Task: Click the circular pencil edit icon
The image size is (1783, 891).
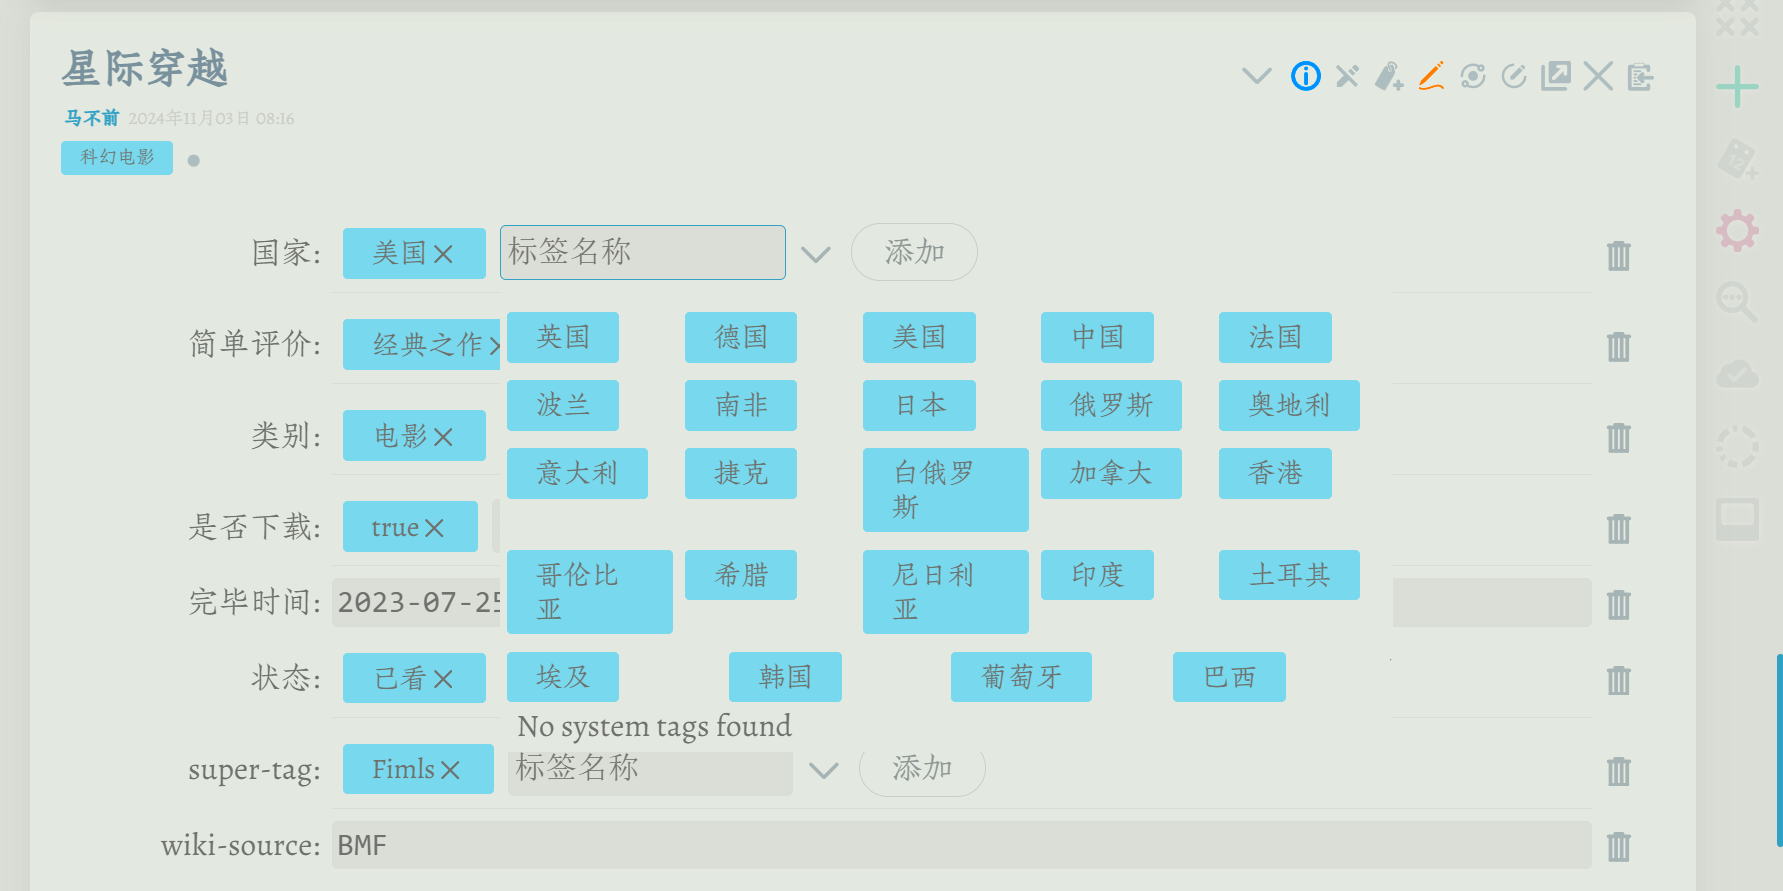Action: point(1514,76)
